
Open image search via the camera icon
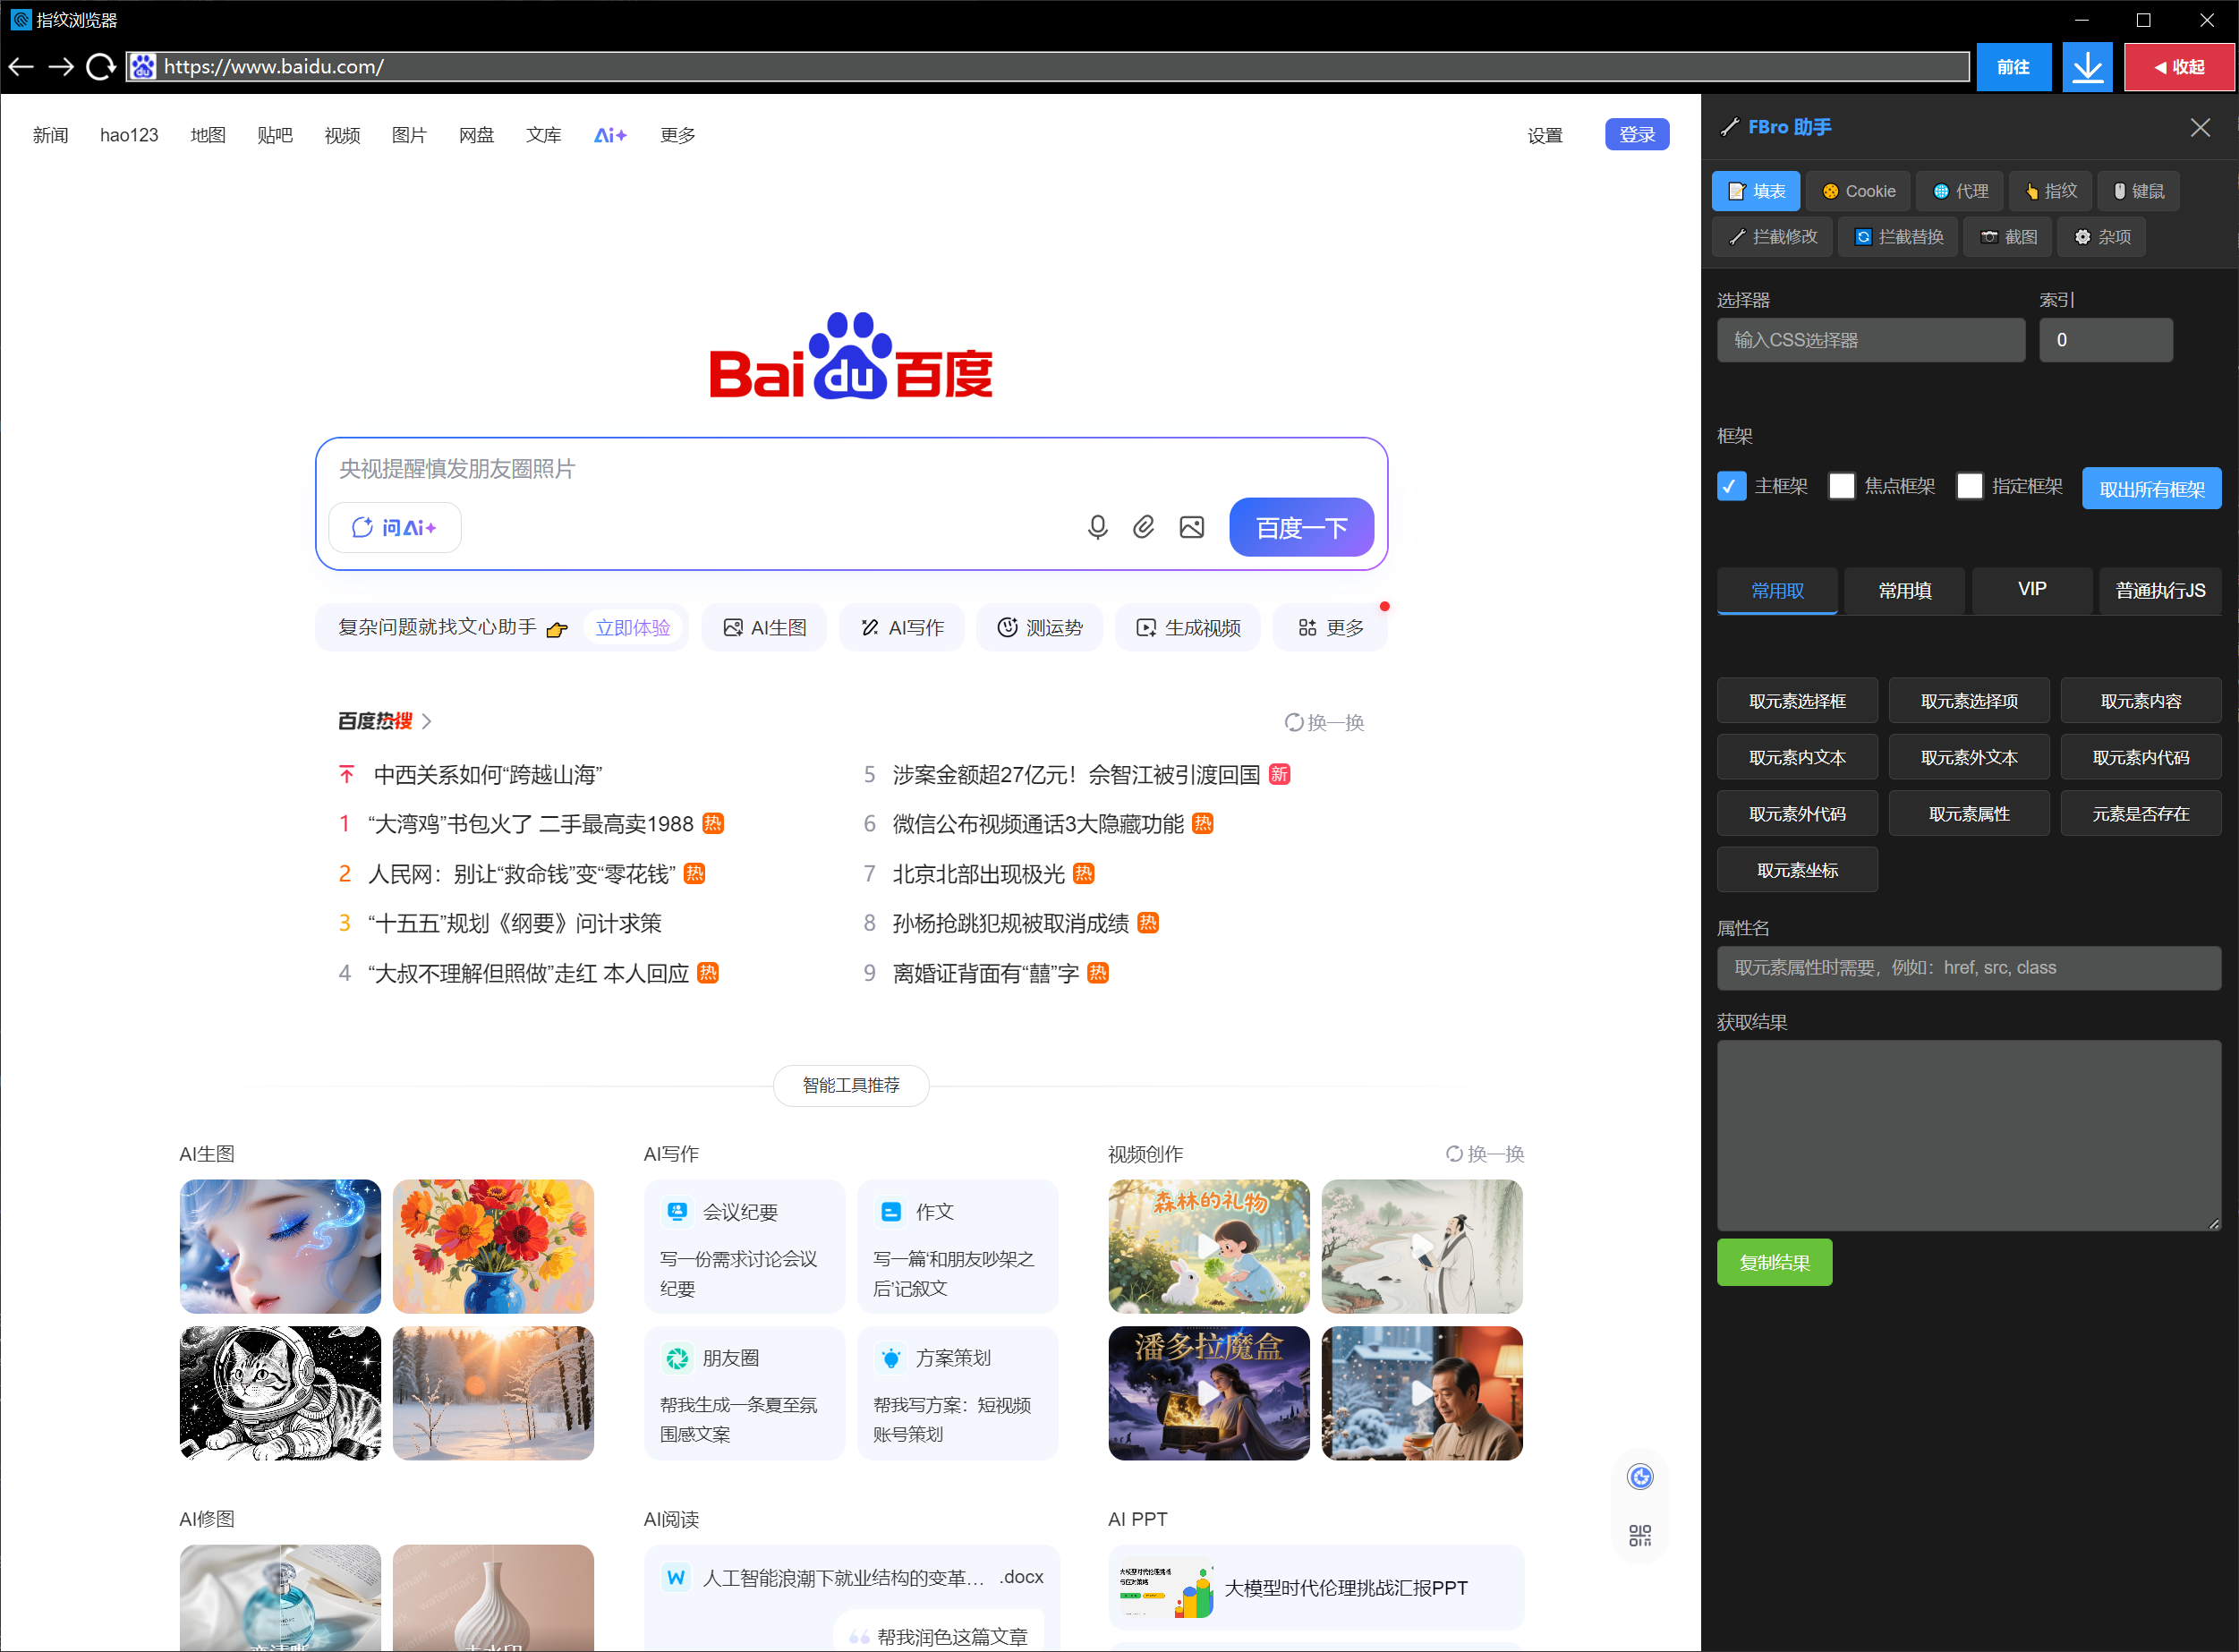1191,527
